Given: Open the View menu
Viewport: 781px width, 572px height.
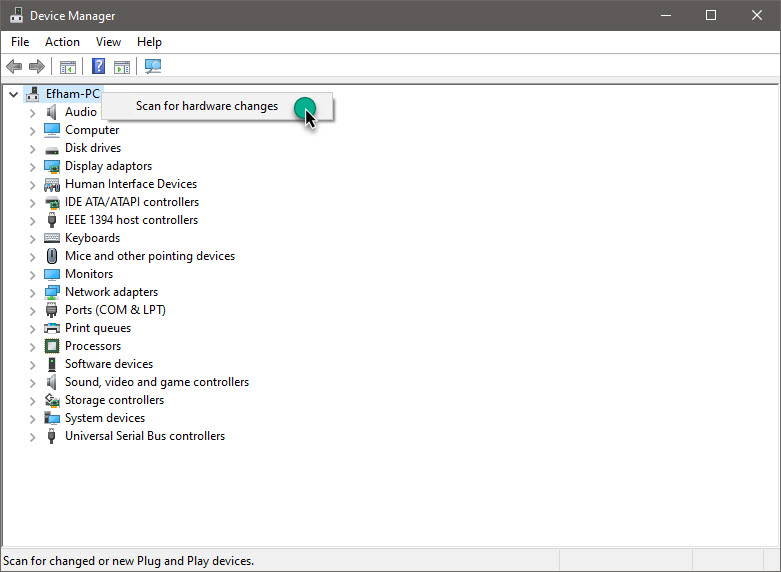Looking at the screenshot, I should point(108,42).
